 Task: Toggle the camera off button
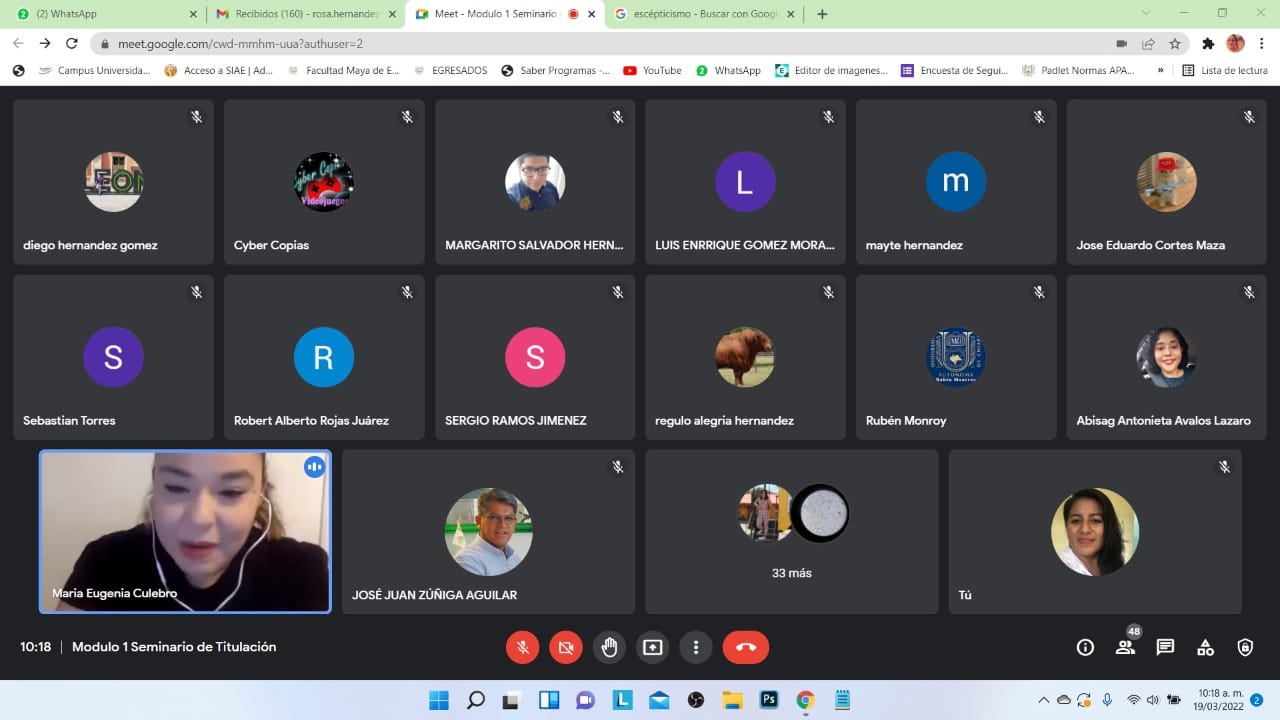[x=566, y=647]
